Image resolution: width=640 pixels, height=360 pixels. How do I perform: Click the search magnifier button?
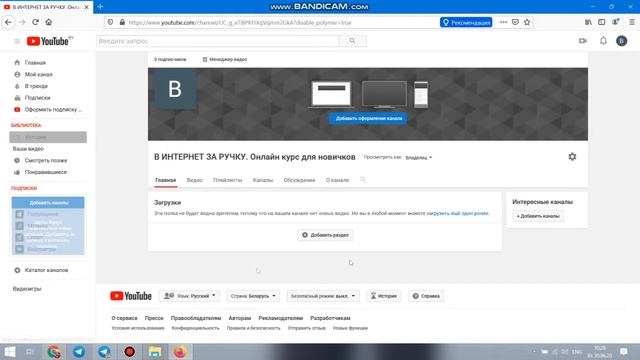coord(353,41)
